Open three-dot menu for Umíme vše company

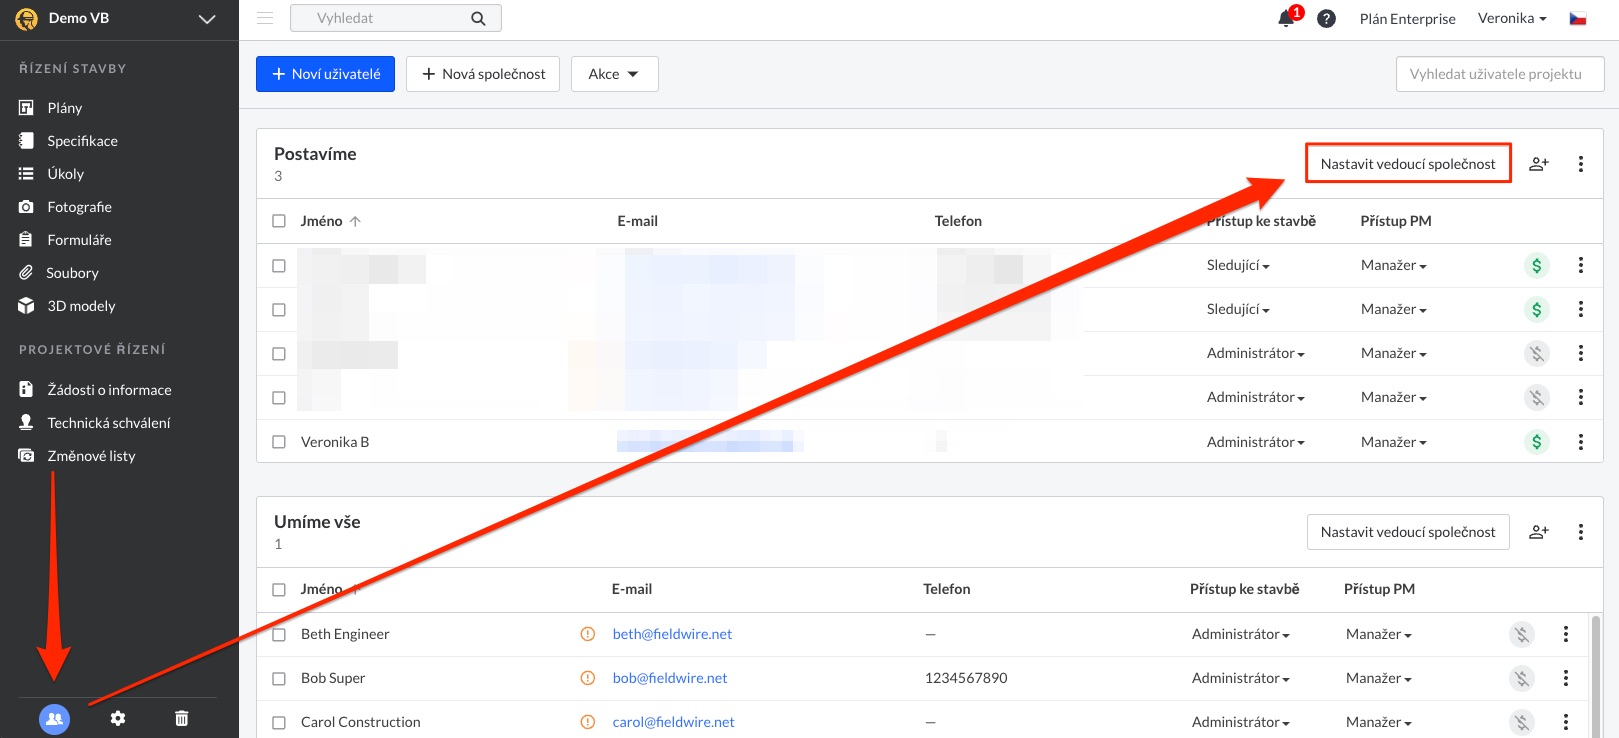(x=1580, y=532)
